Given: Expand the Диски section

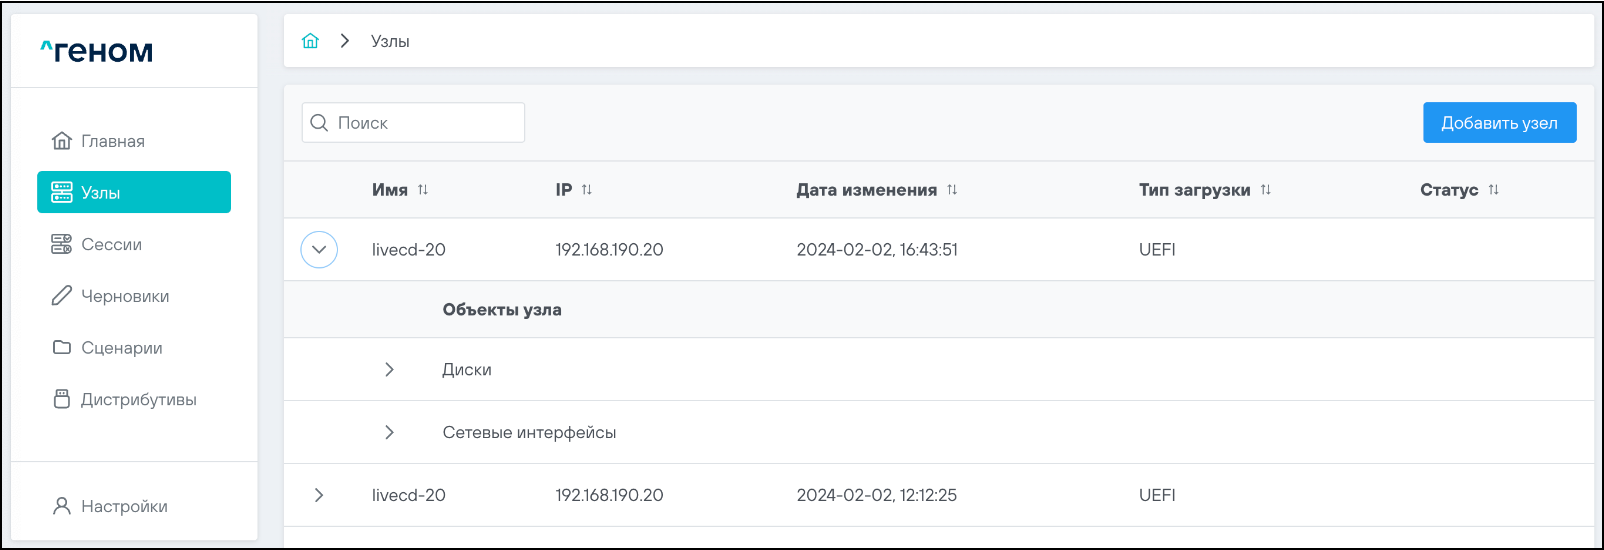Looking at the screenshot, I should [x=389, y=370].
